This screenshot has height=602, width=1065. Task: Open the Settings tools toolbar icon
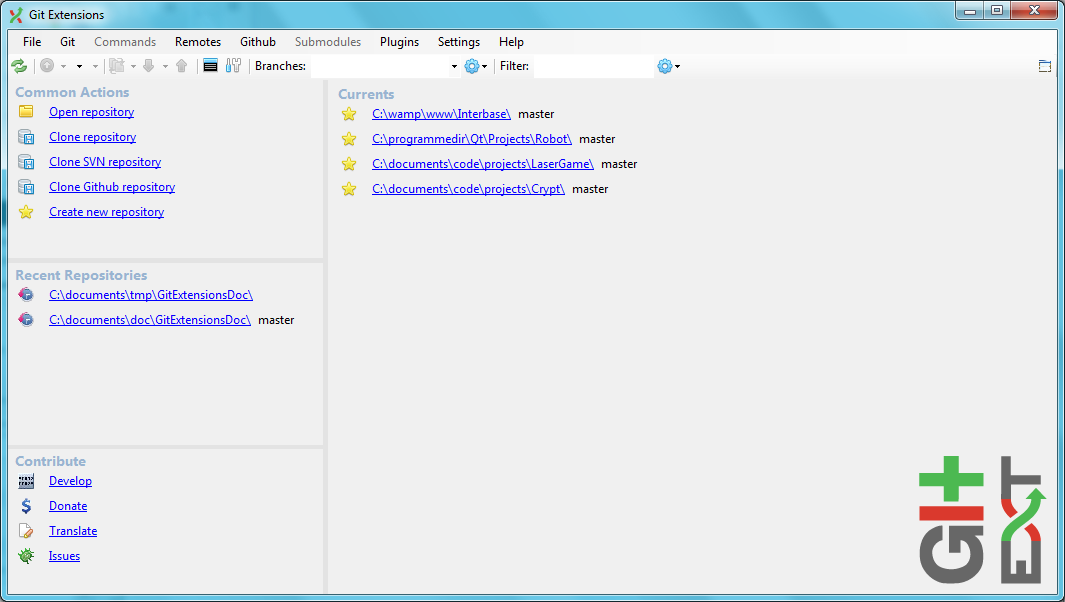(234, 66)
